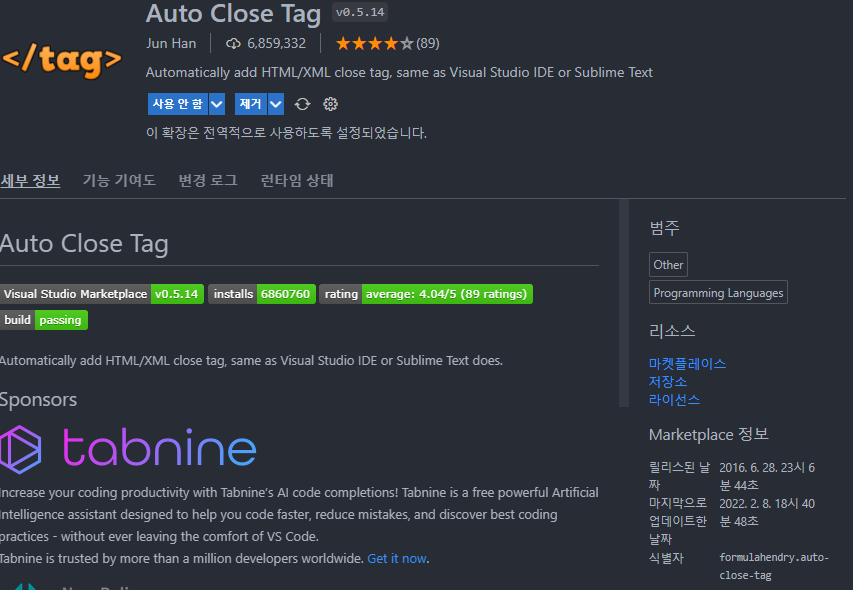
Task: Click the Visual Studio Marketplace v0.5.14 badge
Action: click(102, 294)
